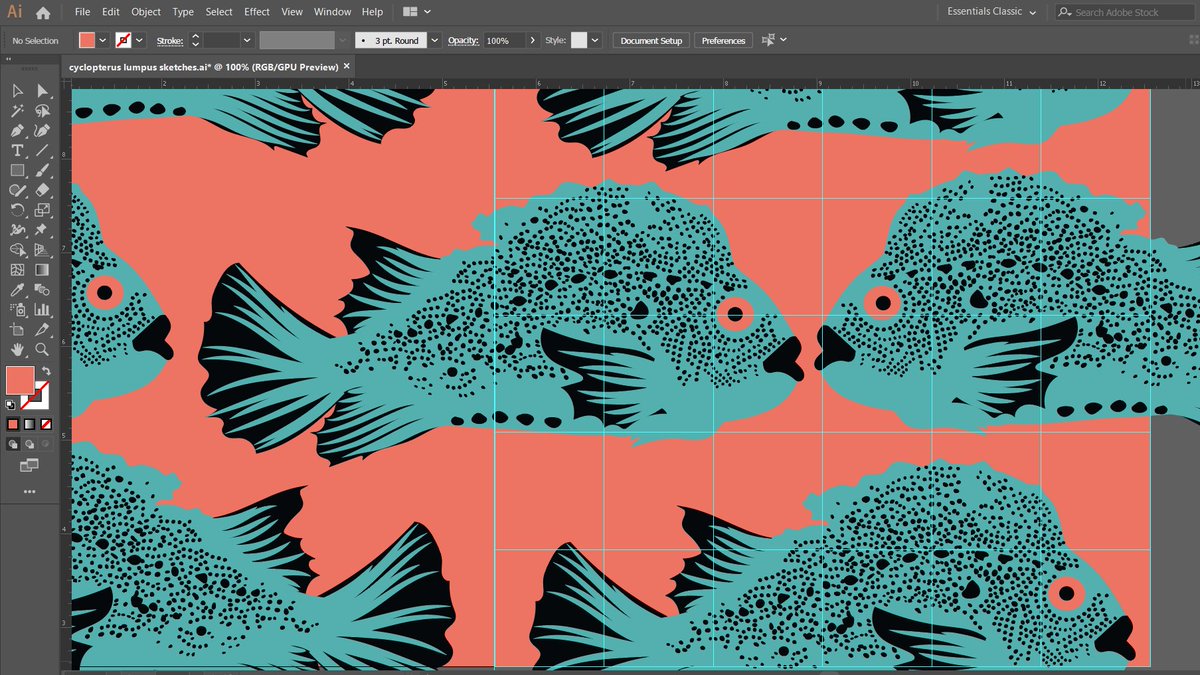Select the Symbol Sprayer tool
Viewport: 1200px width, 675px height.
pyautogui.click(x=17, y=310)
